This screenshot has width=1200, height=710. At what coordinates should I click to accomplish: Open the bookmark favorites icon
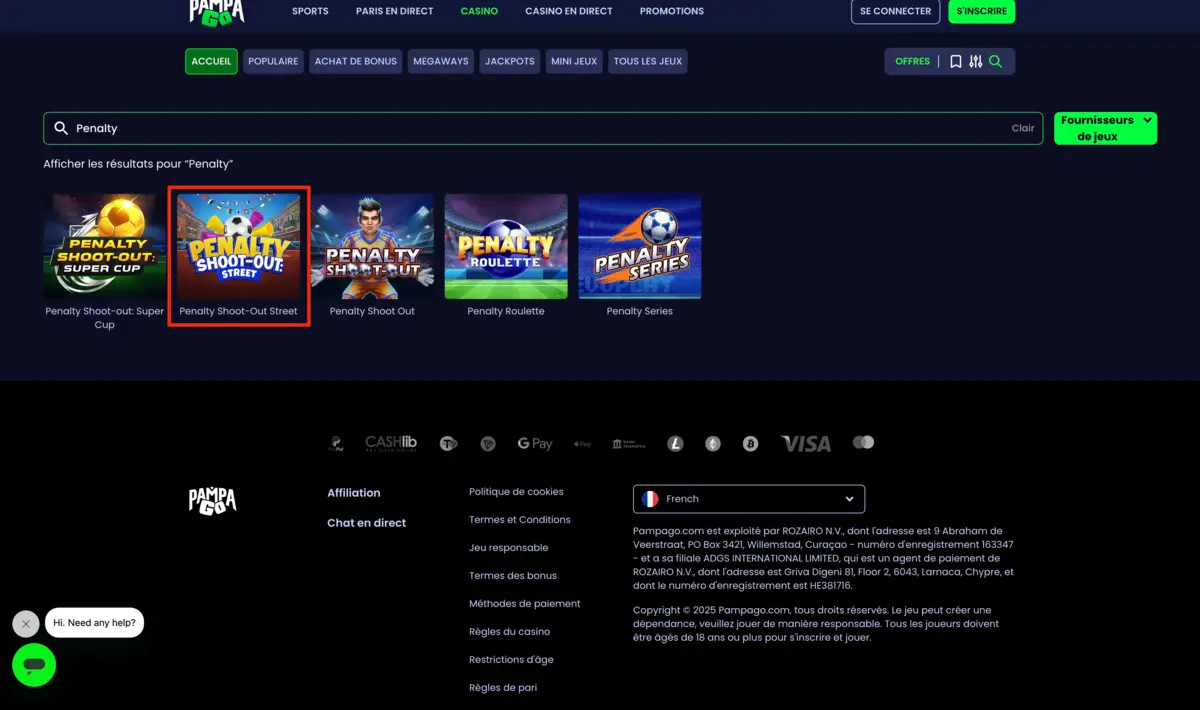[956, 62]
